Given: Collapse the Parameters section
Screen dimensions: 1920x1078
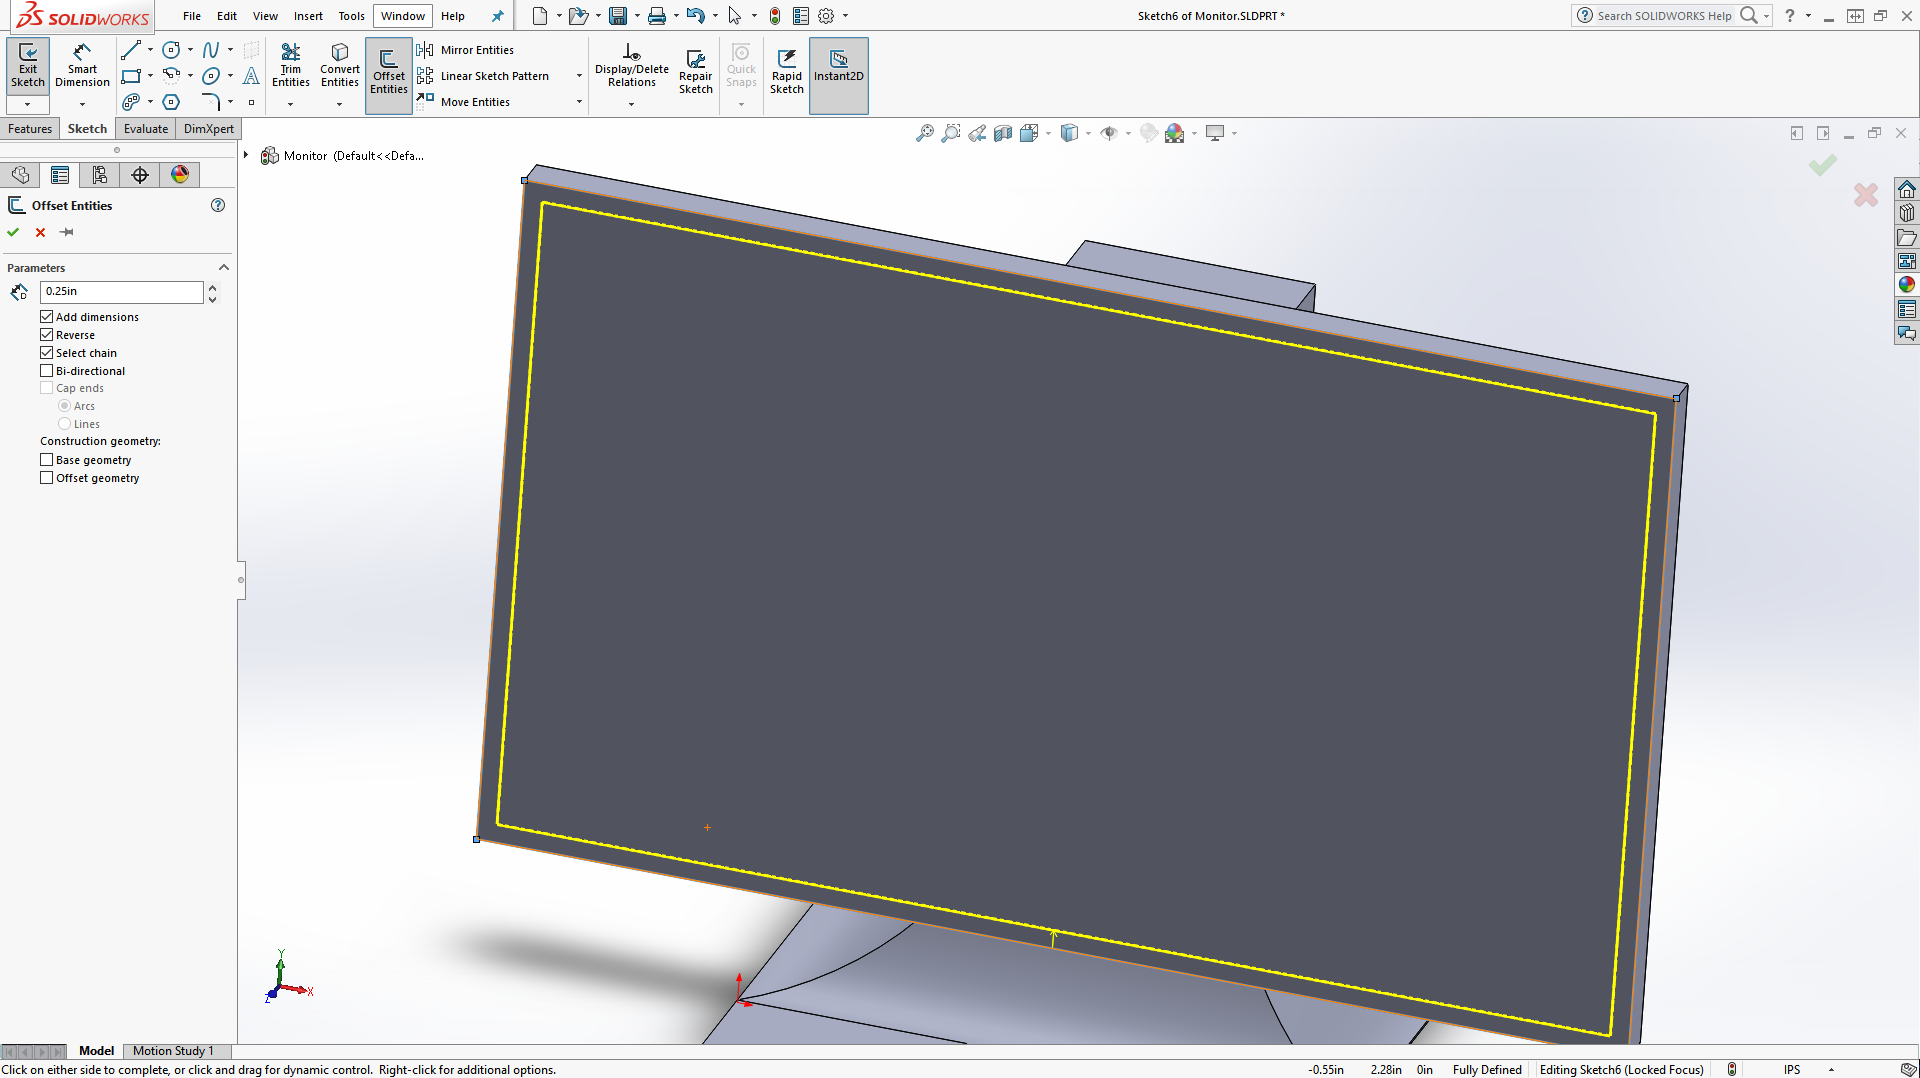Looking at the screenshot, I should [x=224, y=268].
